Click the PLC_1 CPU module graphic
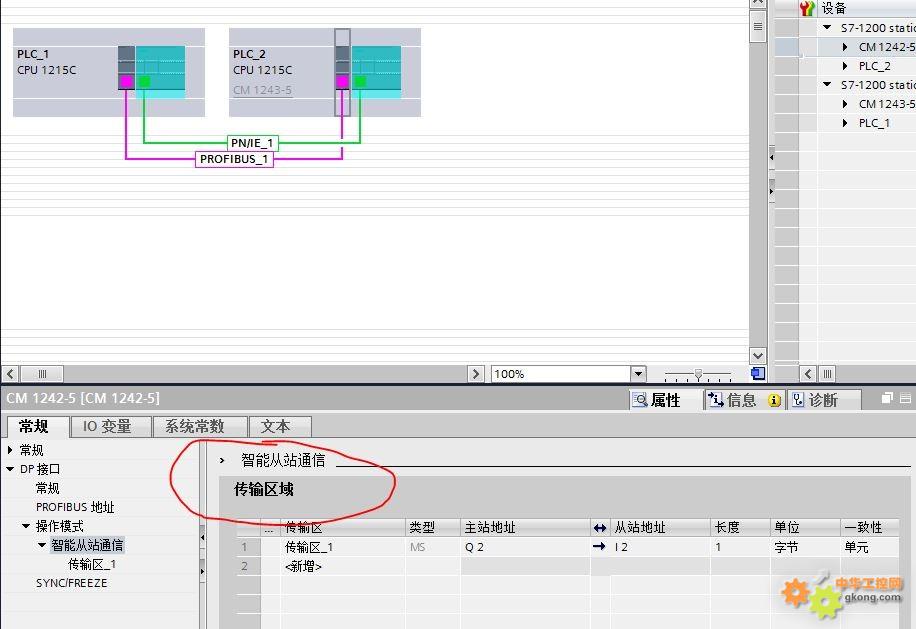 pyautogui.click(x=161, y=71)
